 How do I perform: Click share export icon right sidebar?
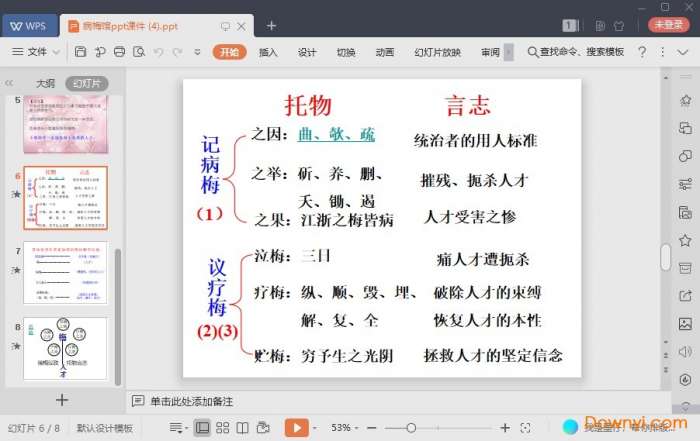pyautogui.click(x=685, y=295)
